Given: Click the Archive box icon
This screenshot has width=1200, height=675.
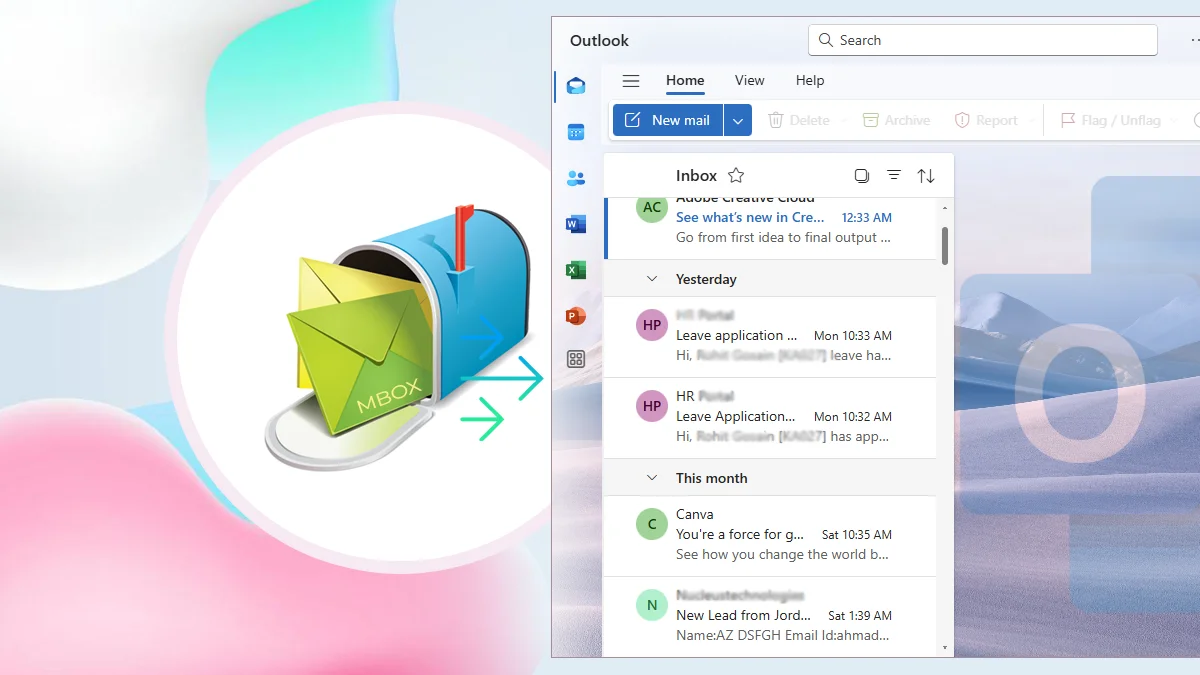Looking at the screenshot, I should 871,120.
